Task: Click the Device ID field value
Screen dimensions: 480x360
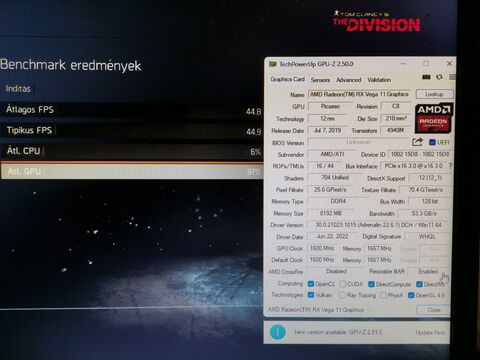Action: pos(420,154)
